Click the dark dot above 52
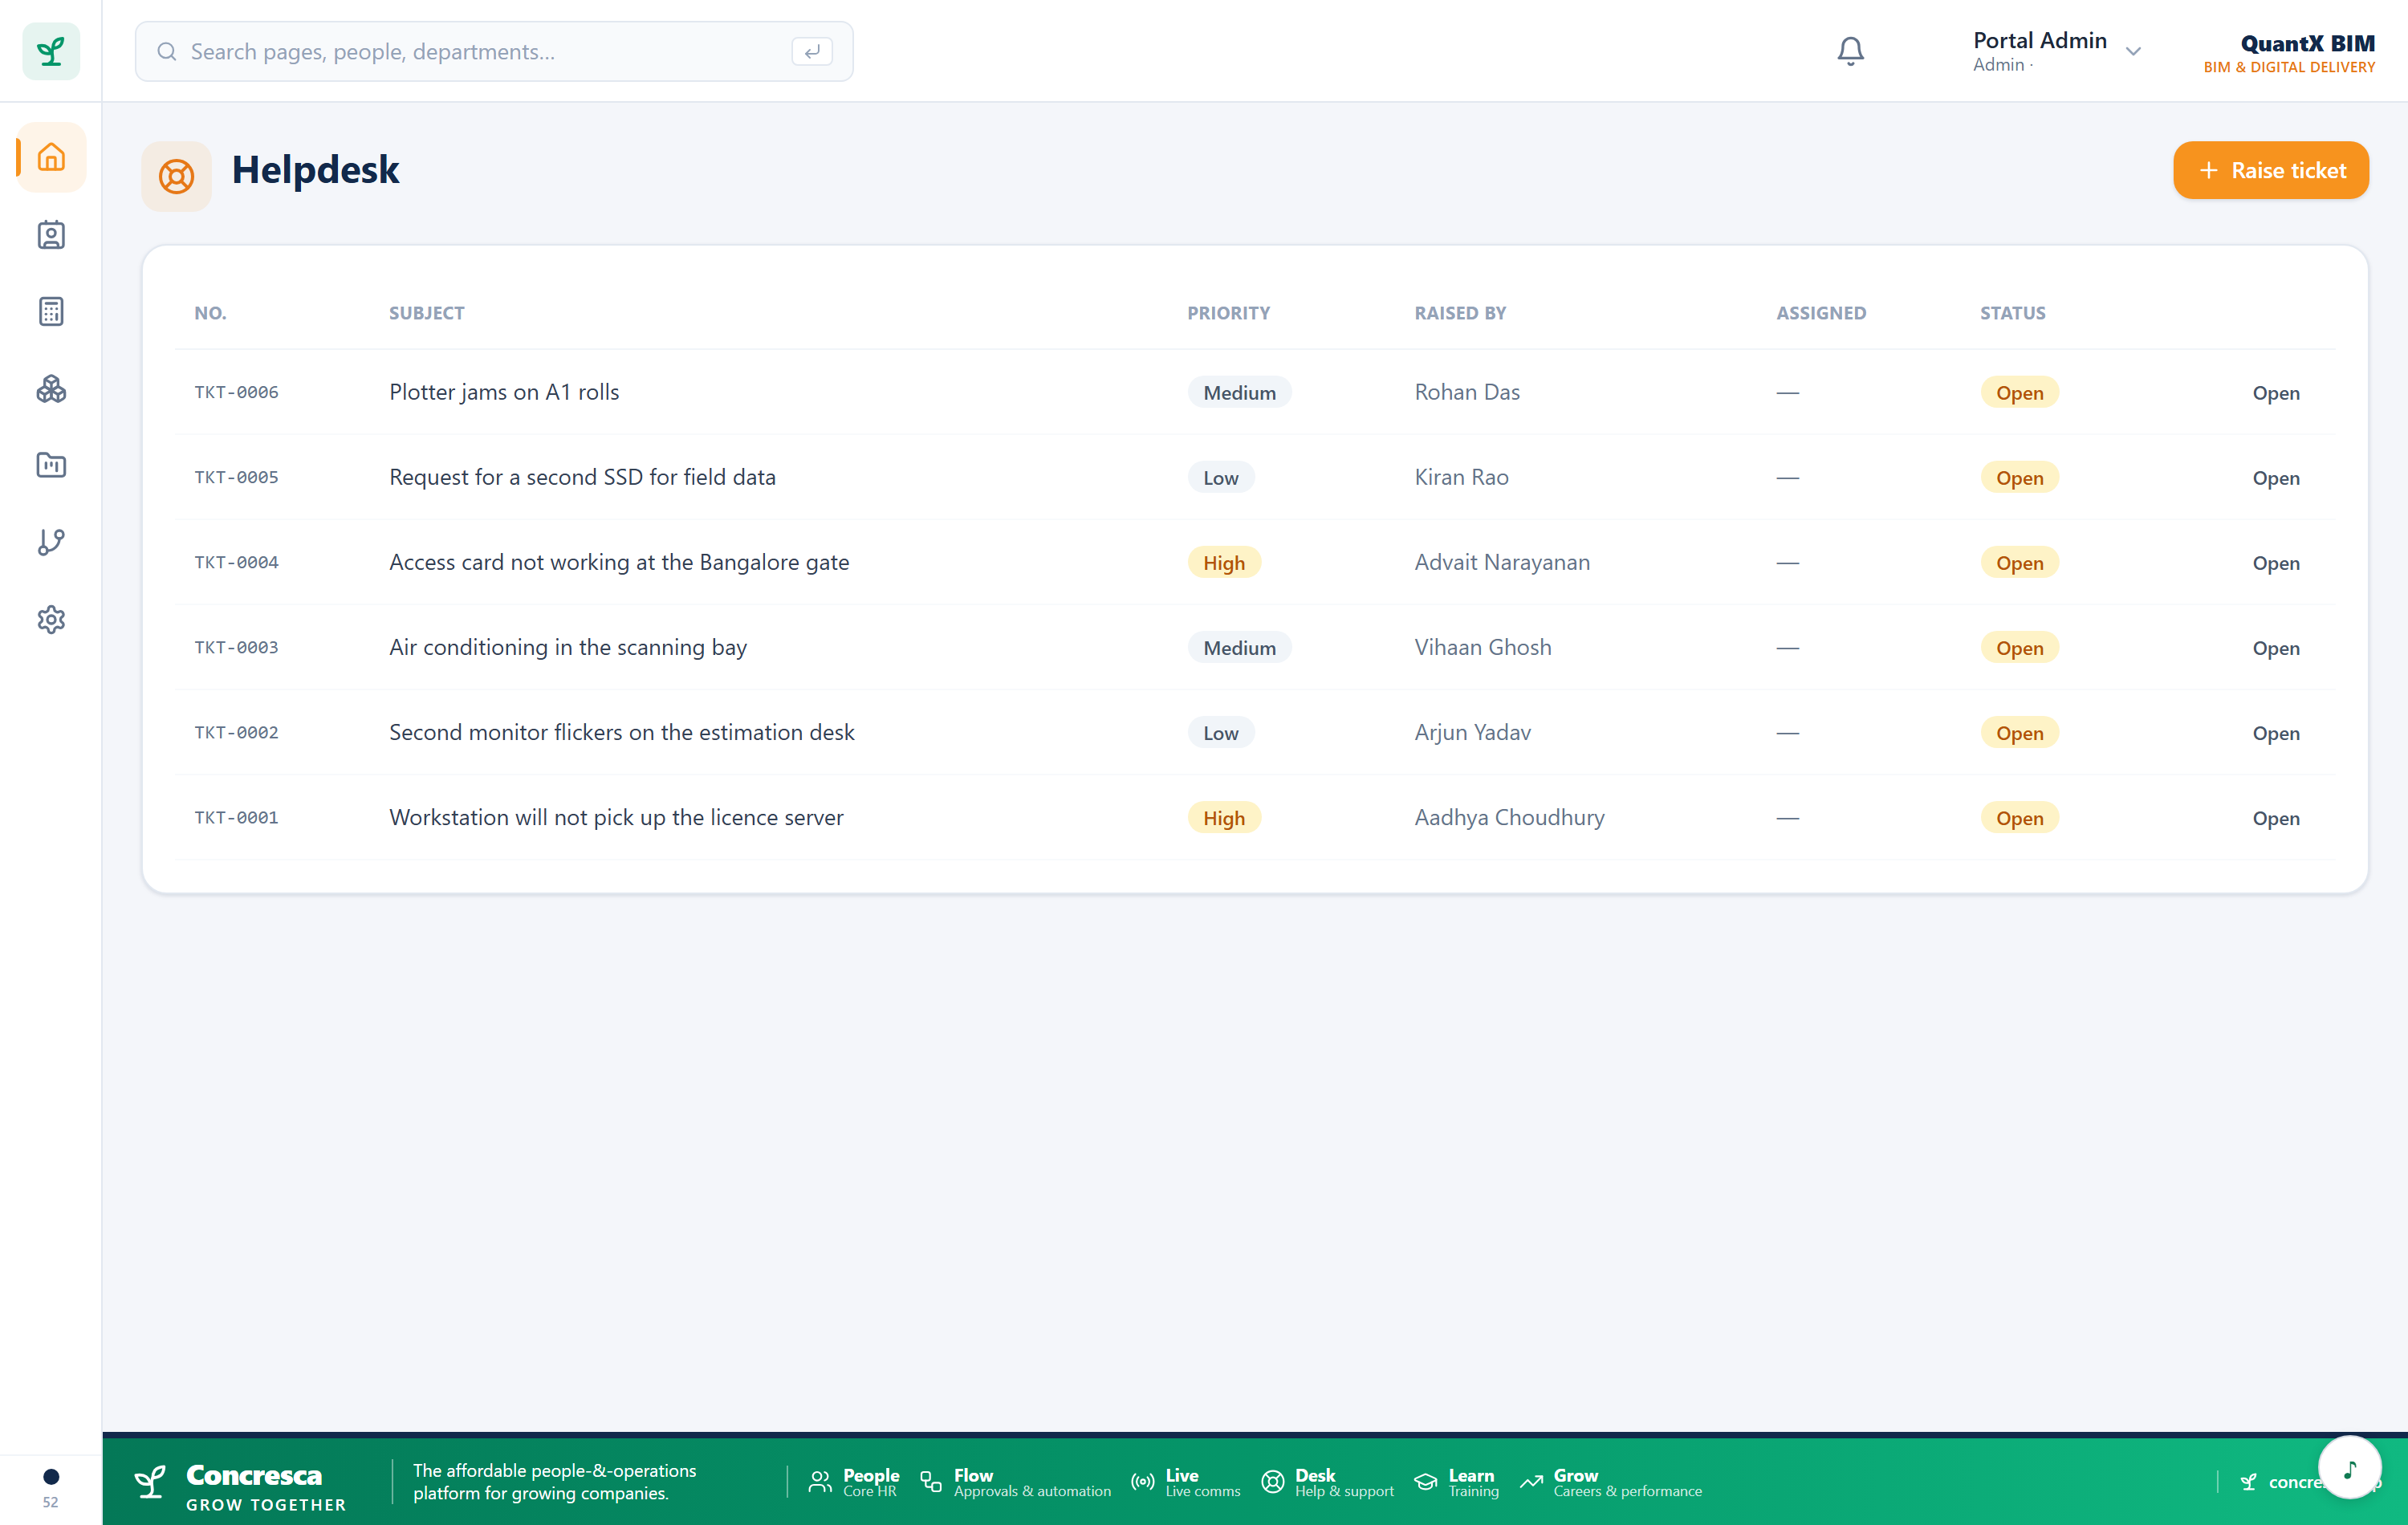Image resolution: width=2408 pixels, height=1525 pixels. (51, 1476)
